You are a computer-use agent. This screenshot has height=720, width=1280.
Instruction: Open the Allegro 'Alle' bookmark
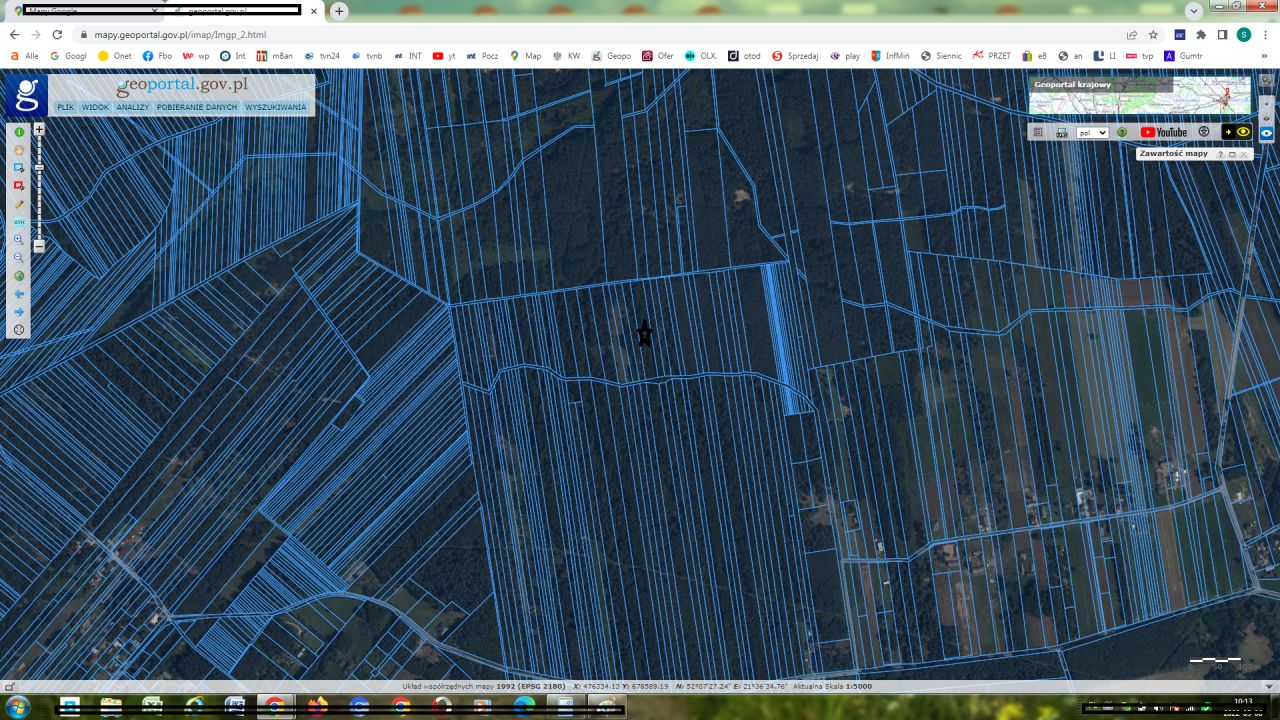pos(24,56)
